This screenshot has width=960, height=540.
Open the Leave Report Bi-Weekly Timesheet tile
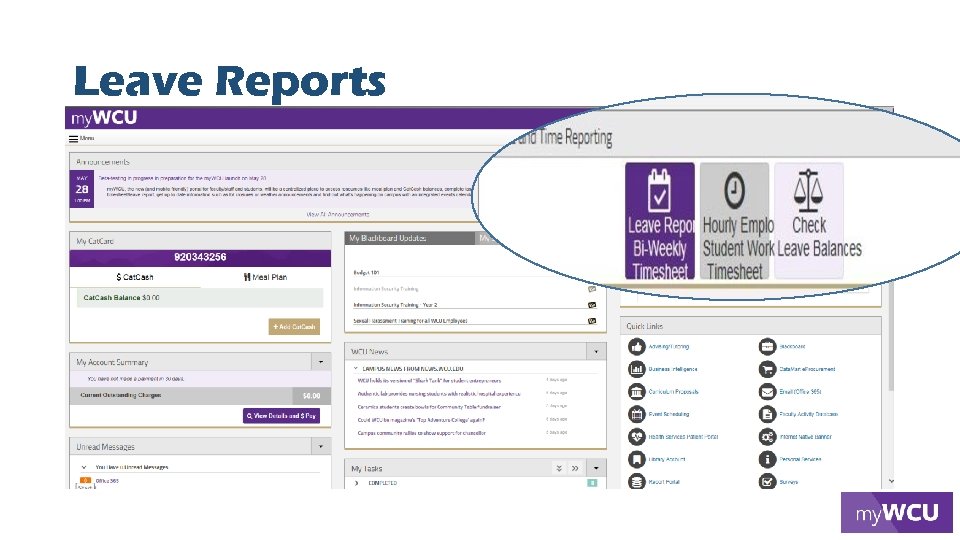(x=659, y=221)
